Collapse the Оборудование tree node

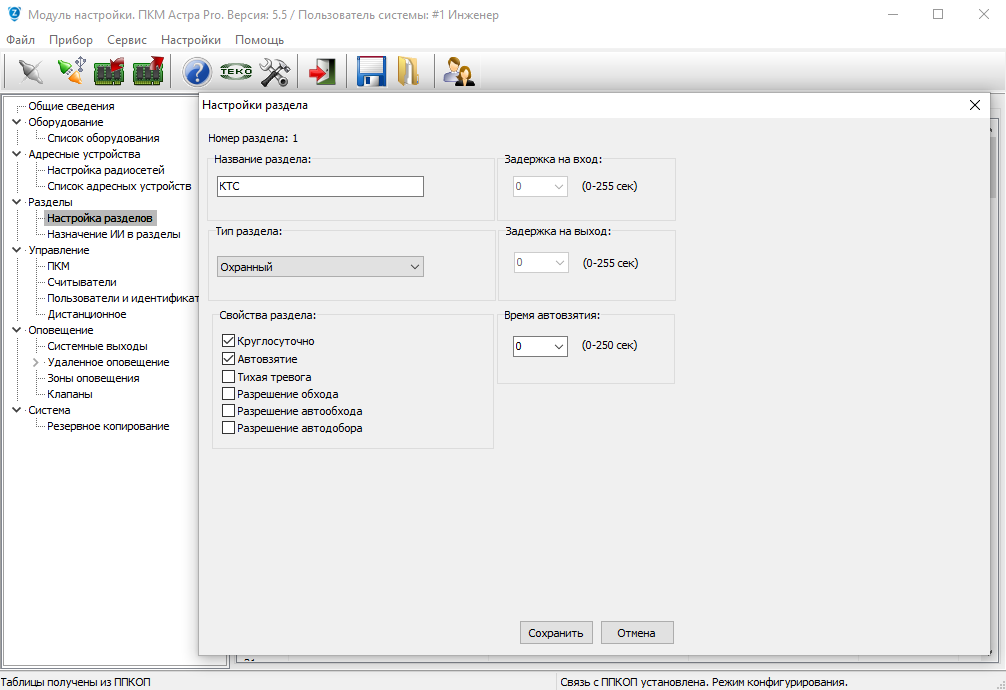(x=17, y=122)
